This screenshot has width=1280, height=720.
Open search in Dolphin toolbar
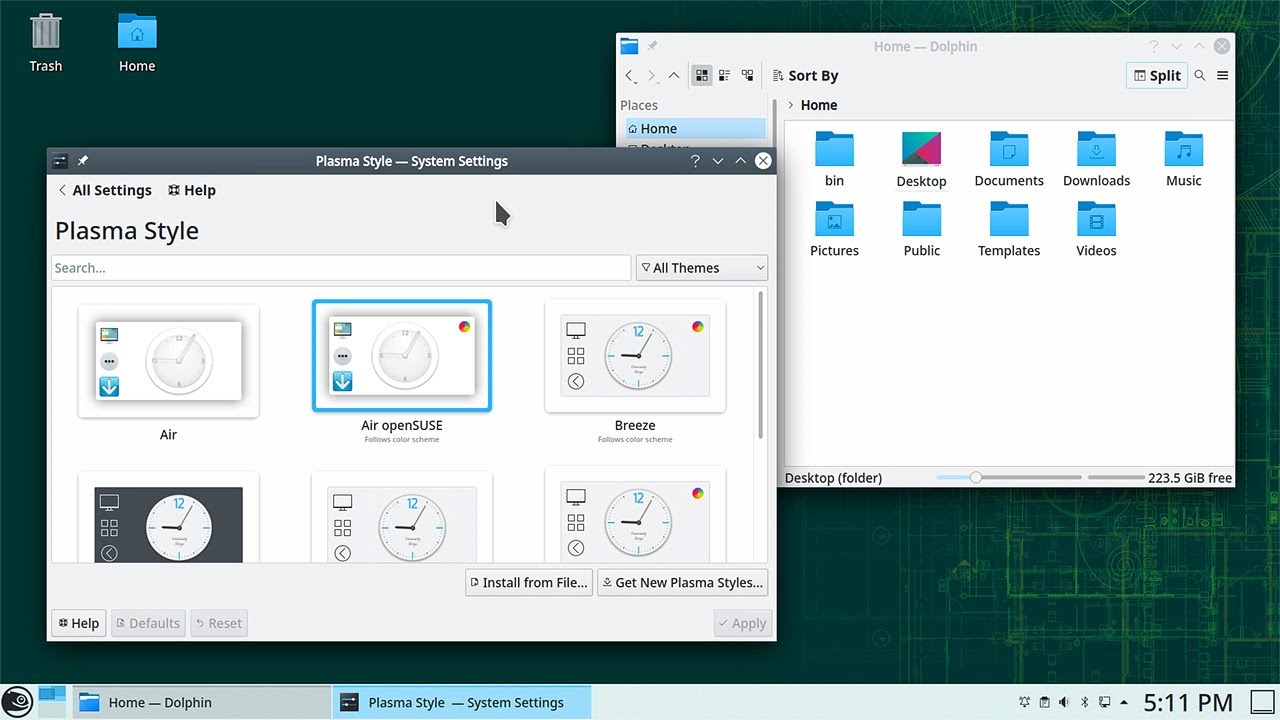click(x=1200, y=76)
